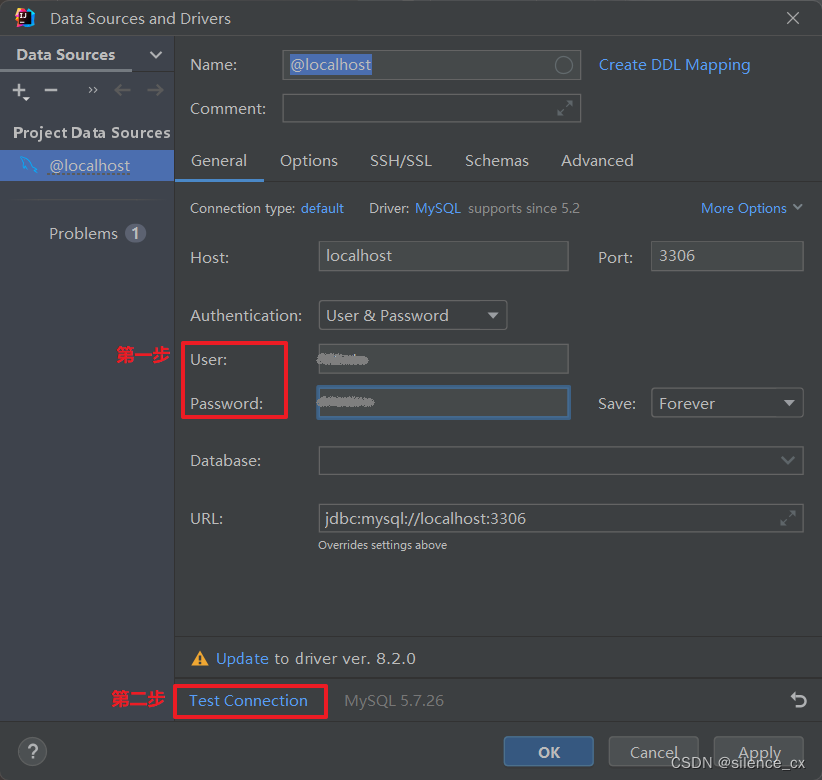Open the Advanced tab
The image size is (822, 780).
[597, 160]
